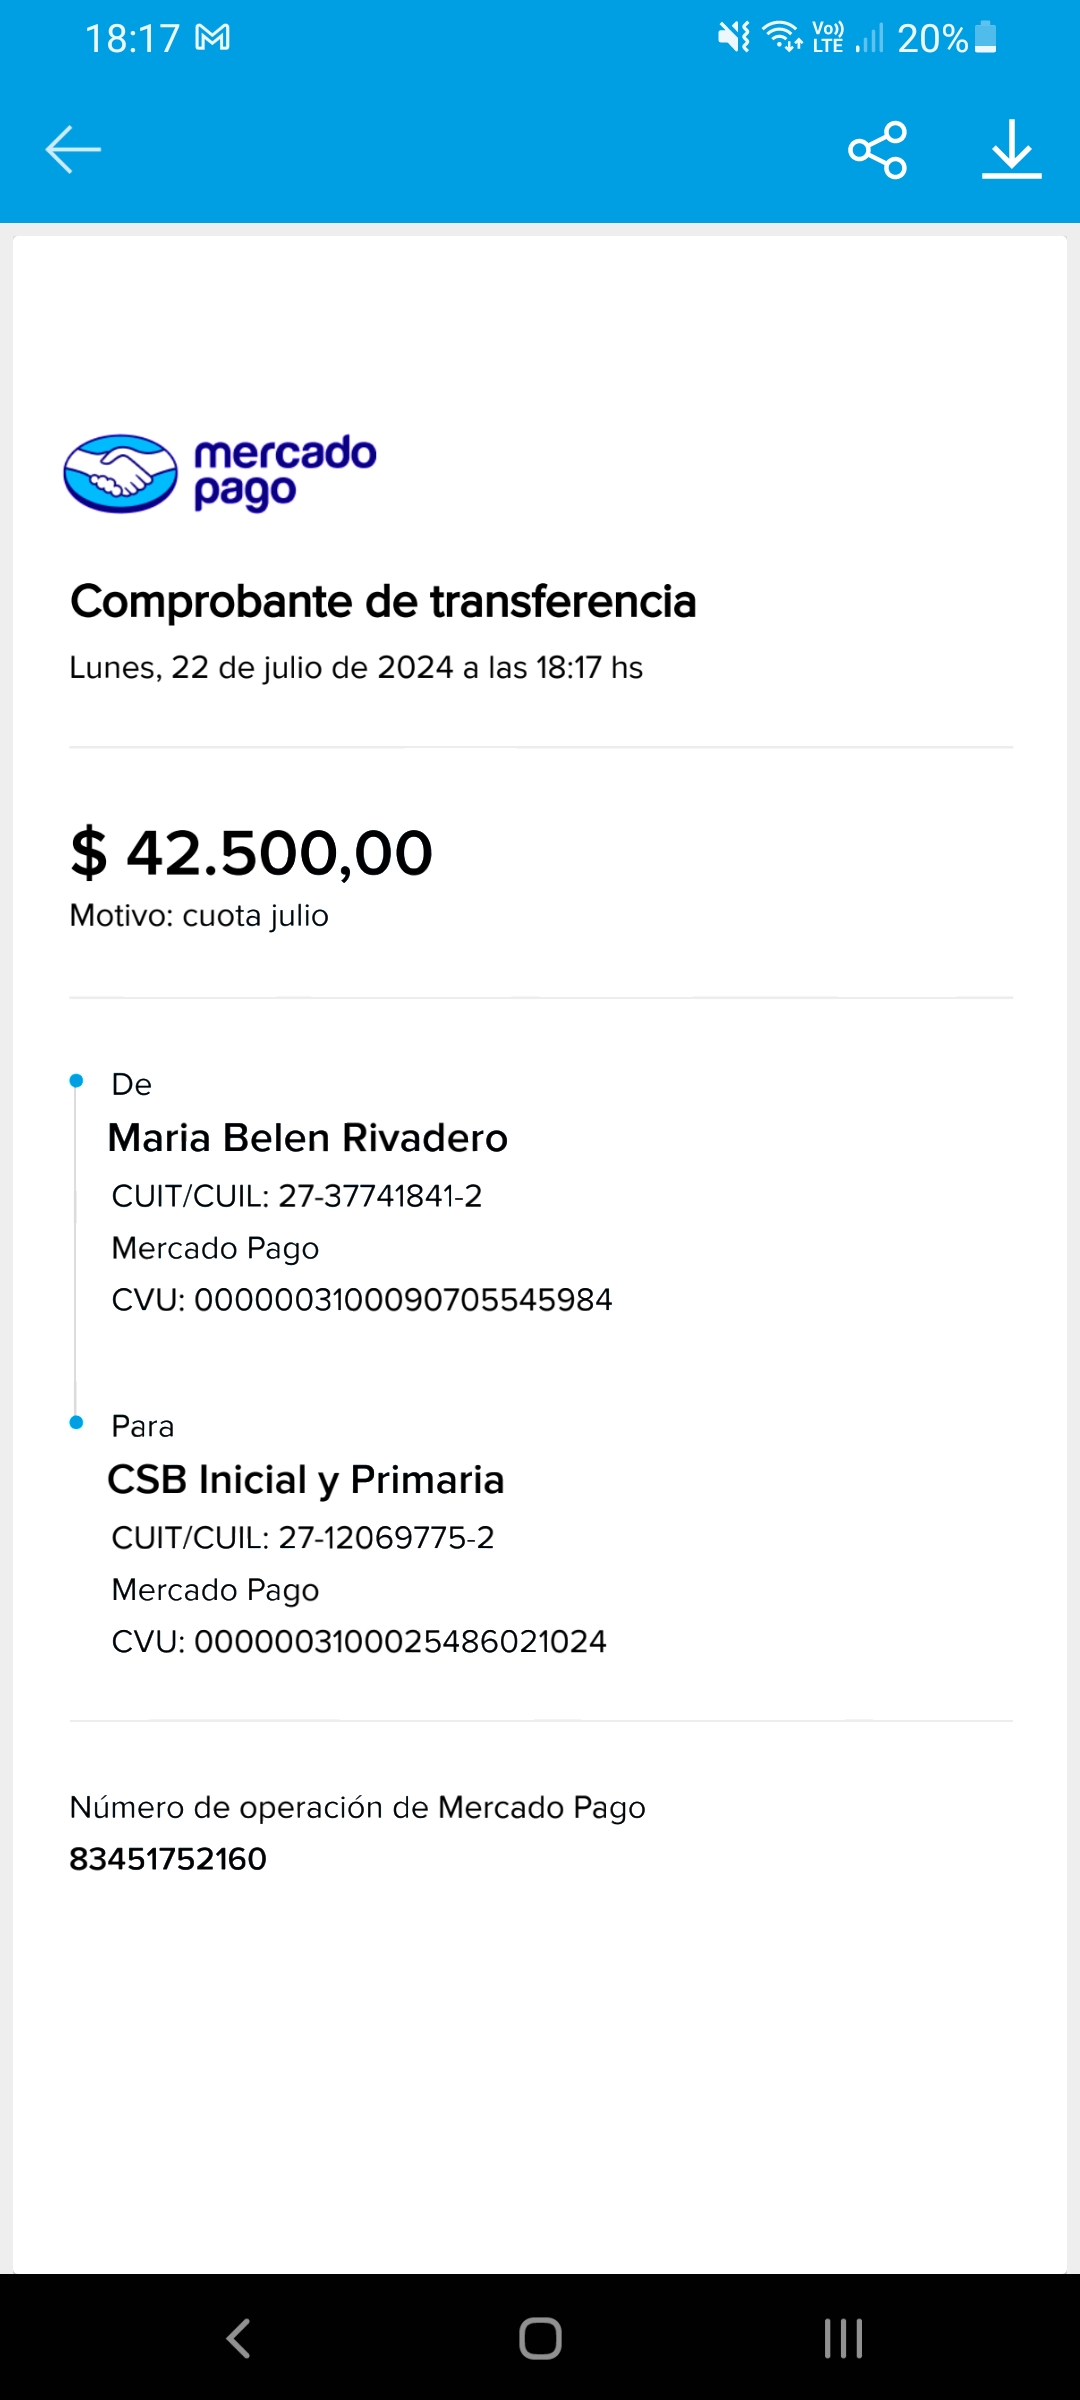Tap the battery indicator in the status bar
The image size is (1080, 2400).
point(985,38)
